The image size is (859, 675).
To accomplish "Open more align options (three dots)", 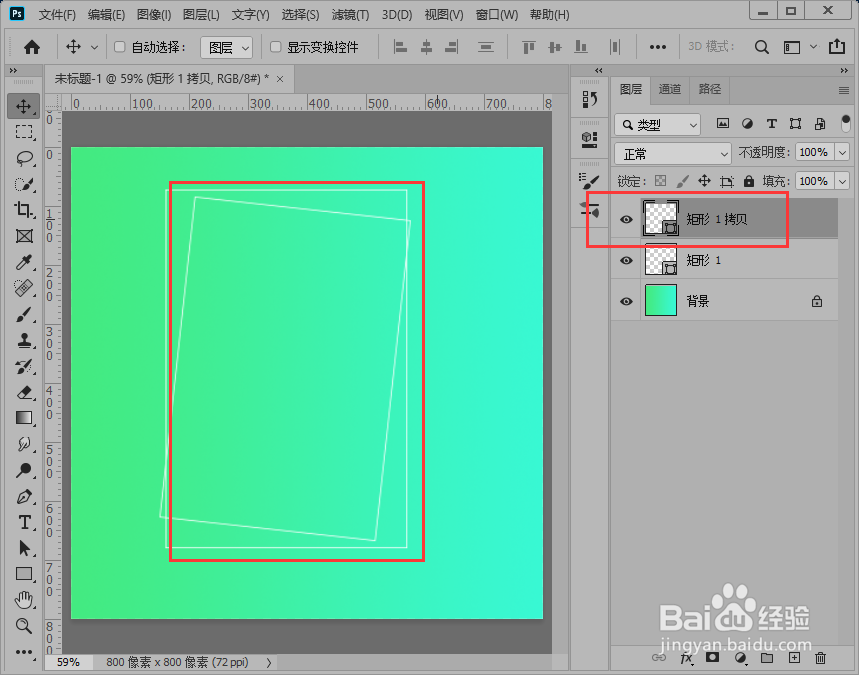I will 657,47.
